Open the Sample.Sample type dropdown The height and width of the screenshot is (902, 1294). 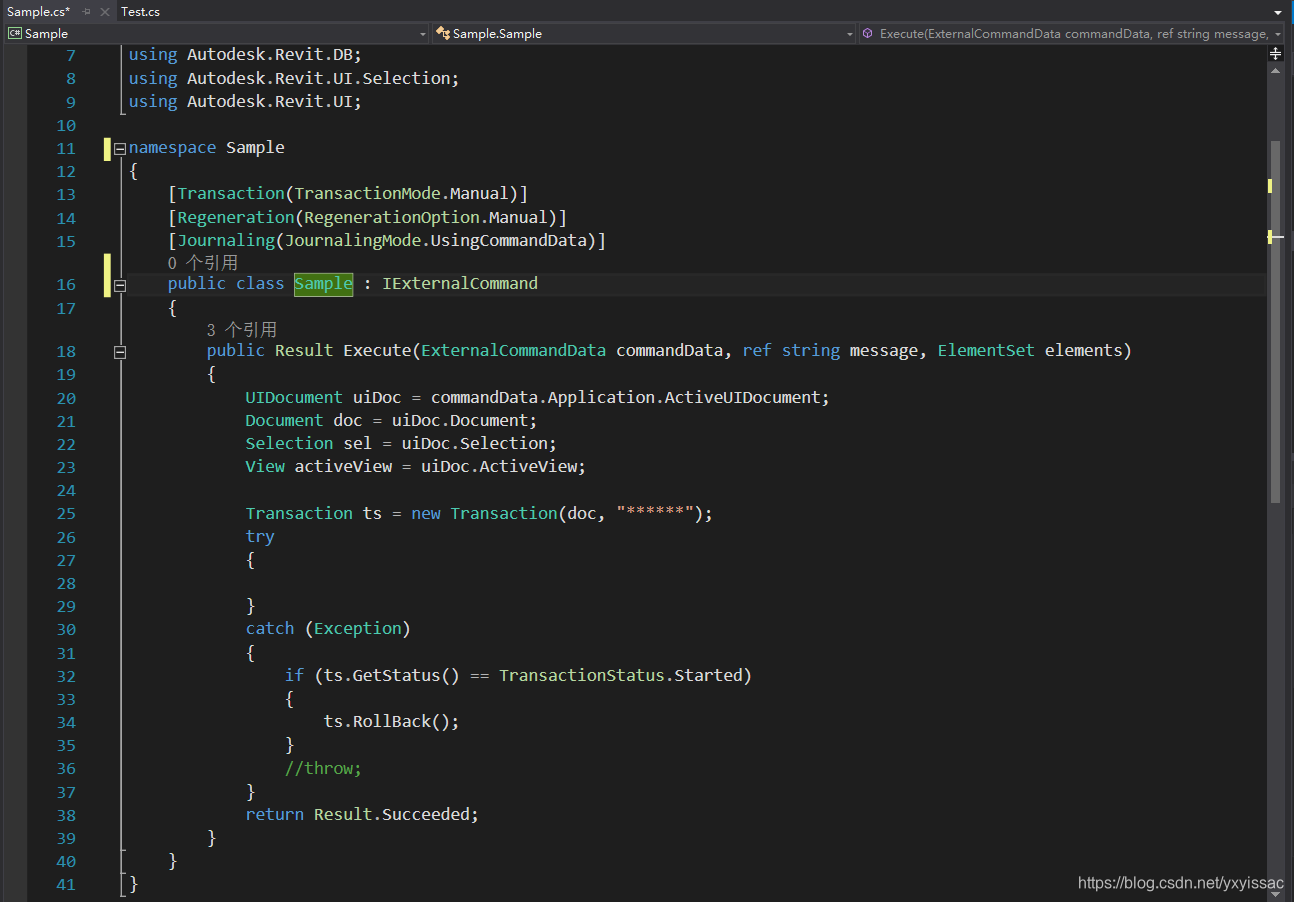(x=850, y=34)
